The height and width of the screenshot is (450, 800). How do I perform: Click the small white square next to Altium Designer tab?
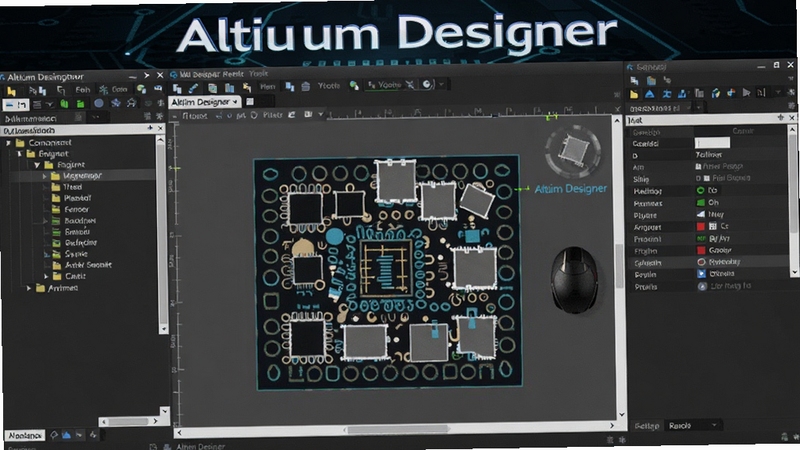pos(250,102)
